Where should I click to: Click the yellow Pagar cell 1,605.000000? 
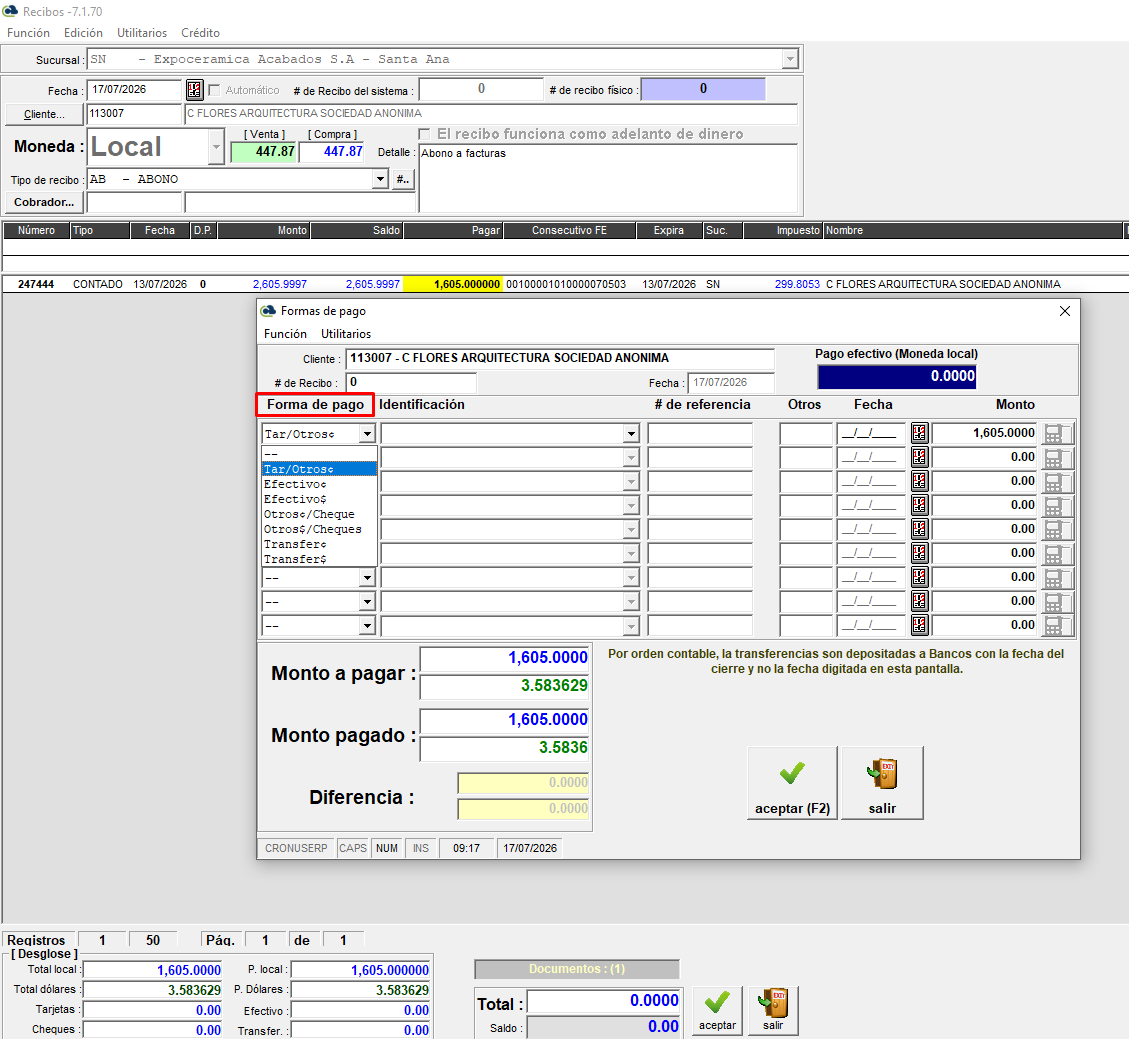454,284
